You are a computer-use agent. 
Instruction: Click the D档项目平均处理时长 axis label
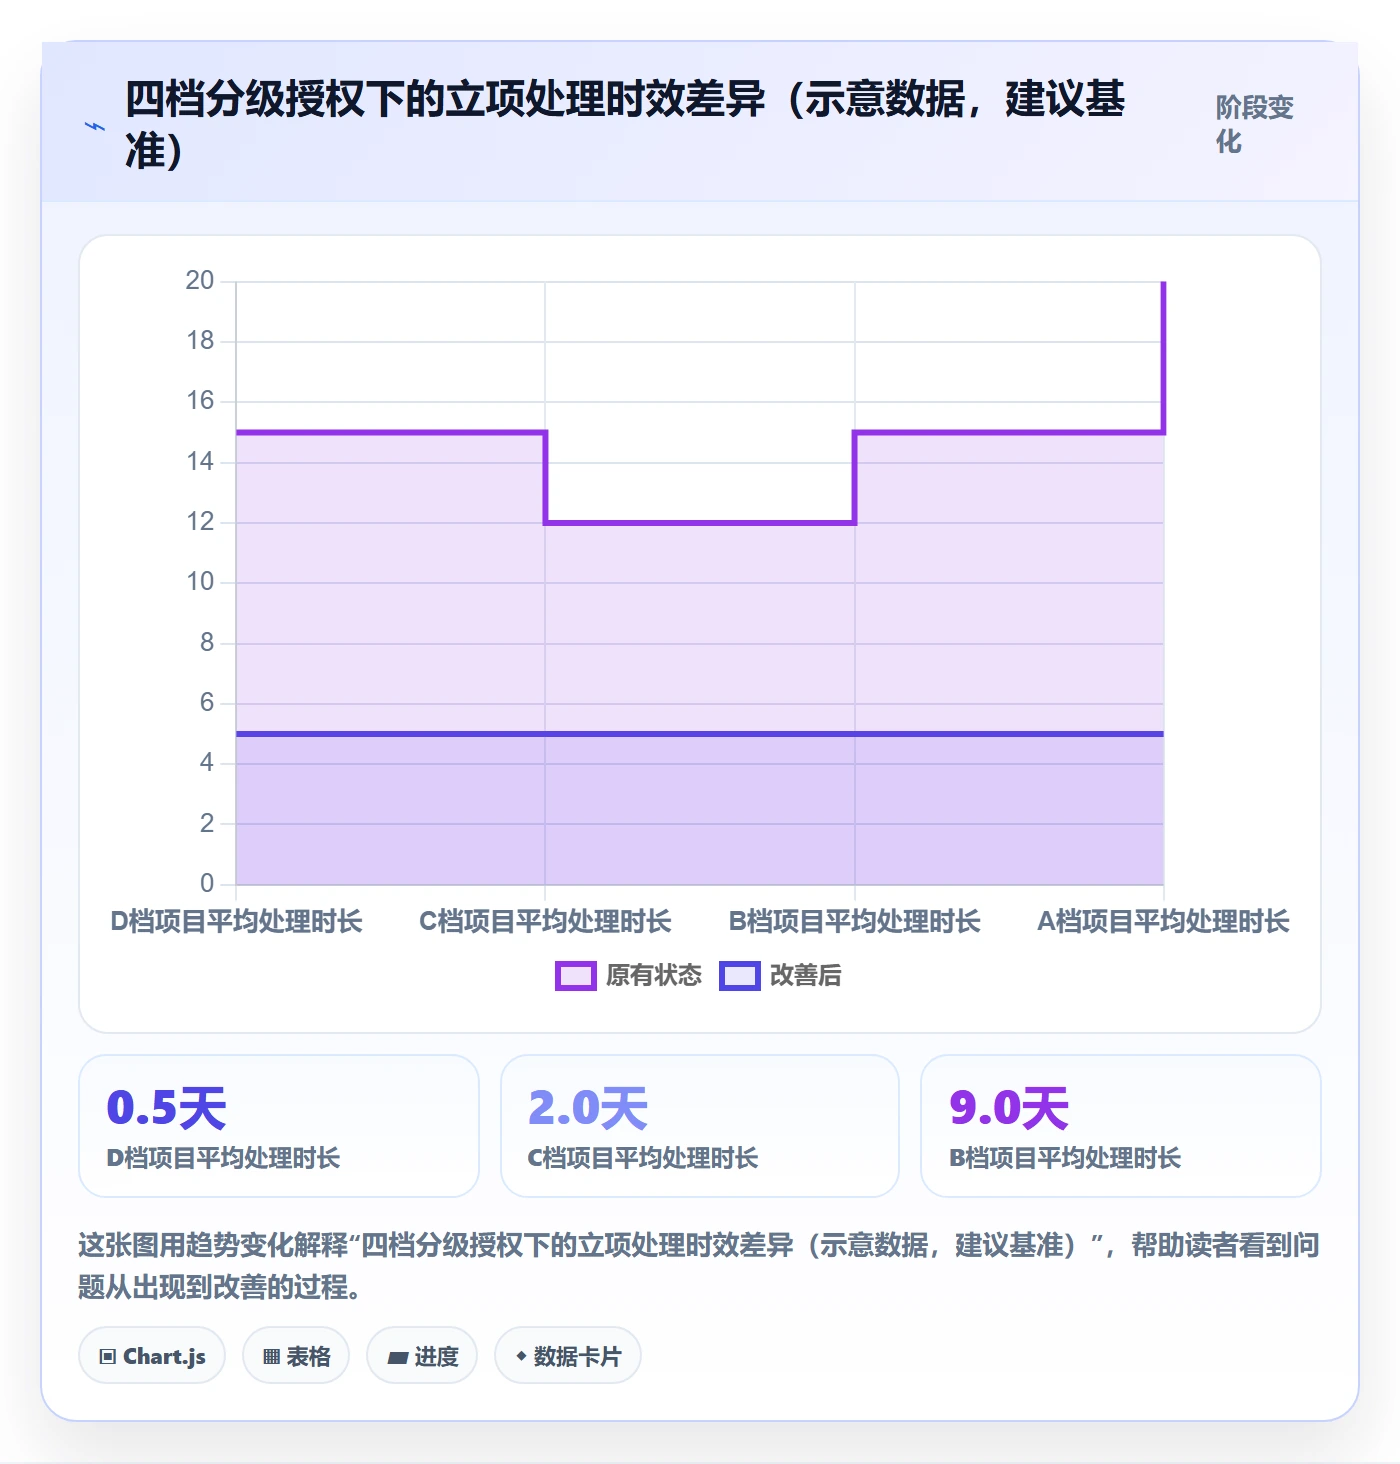click(x=236, y=921)
